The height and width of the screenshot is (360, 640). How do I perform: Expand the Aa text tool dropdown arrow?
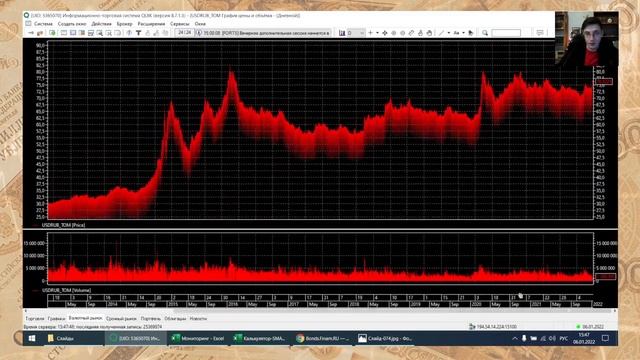tap(463, 33)
